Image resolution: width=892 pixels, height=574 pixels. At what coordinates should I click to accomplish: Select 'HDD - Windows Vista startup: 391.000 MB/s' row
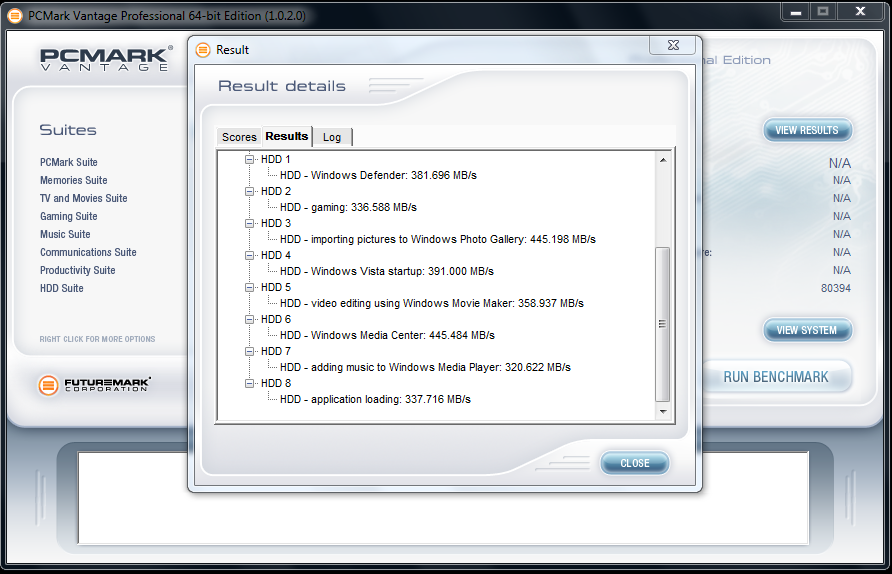[387, 271]
